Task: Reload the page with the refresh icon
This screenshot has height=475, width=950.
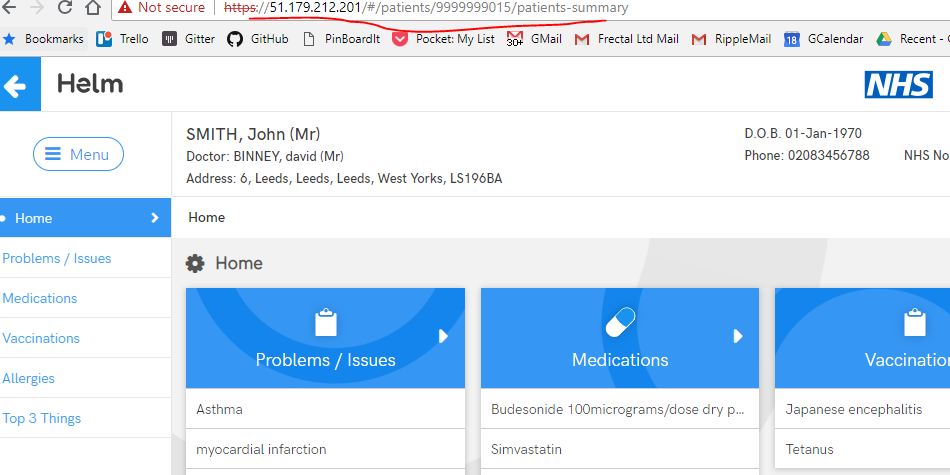Action: pyautogui.click(x=65, y=7)
